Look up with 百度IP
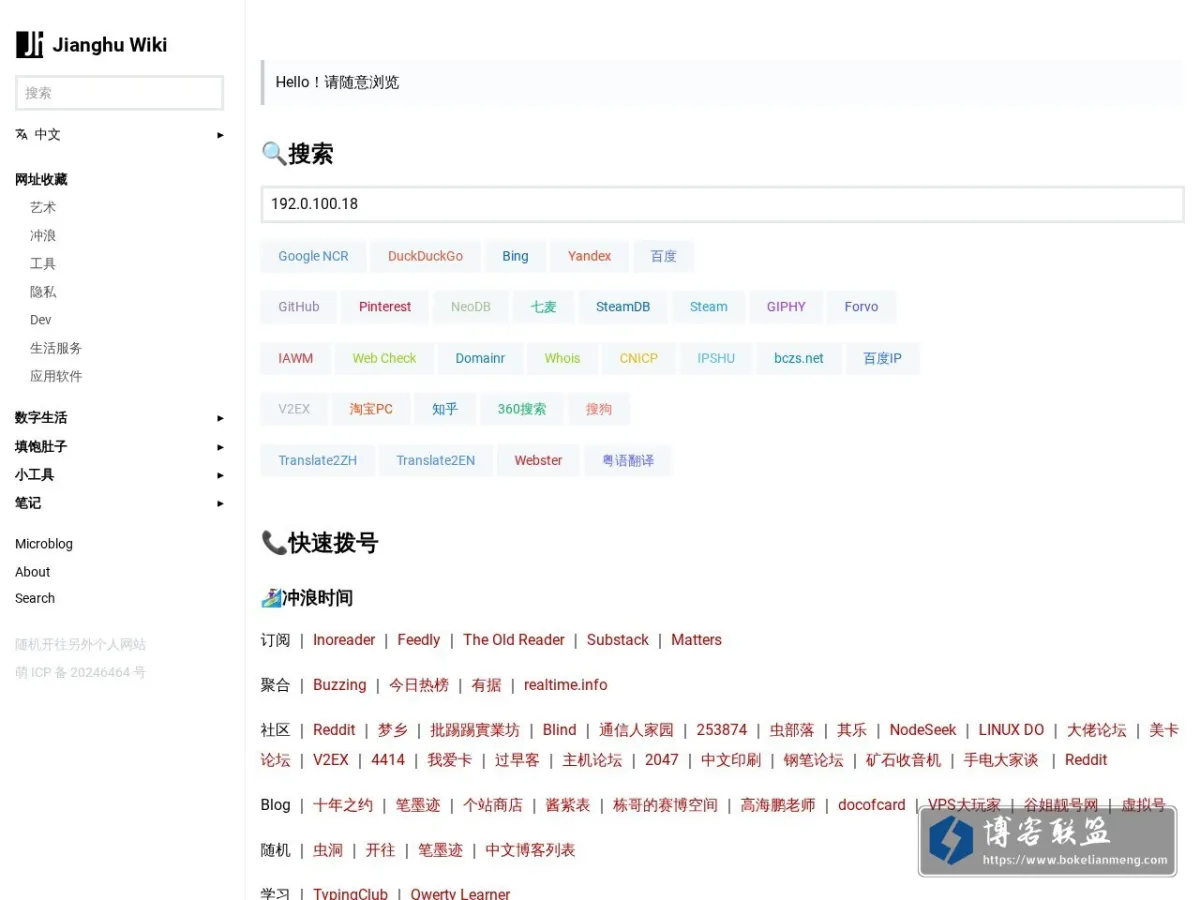The width and height of the screenshot is (1200, 900). click(882, 358)
